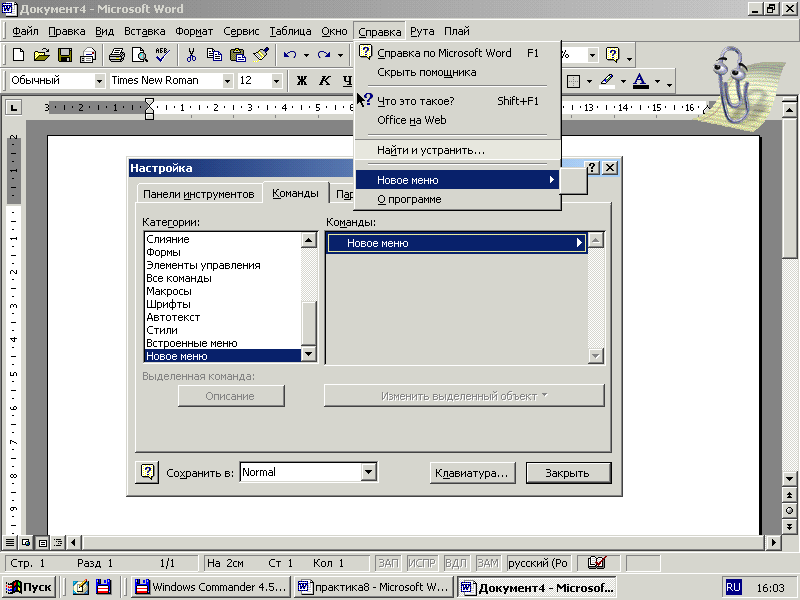Screen dimensions: 800x600
Task: Open Сохранить в Normal dropdown
Action: pyautogui.click(x=368, y=472)
